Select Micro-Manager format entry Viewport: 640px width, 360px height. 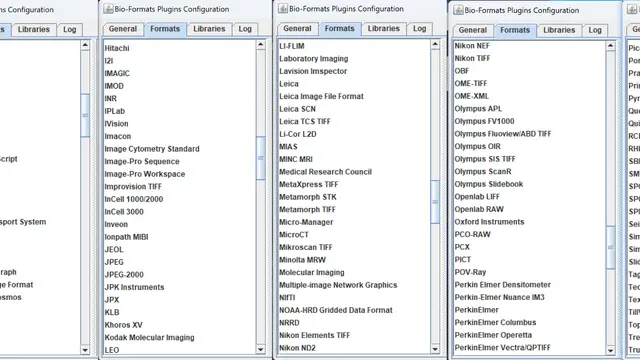click(x=306, y=222)
